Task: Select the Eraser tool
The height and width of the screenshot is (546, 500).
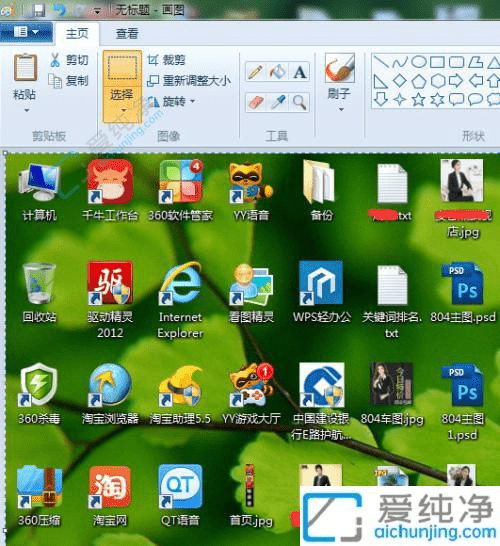Action: tap(255, 102)
